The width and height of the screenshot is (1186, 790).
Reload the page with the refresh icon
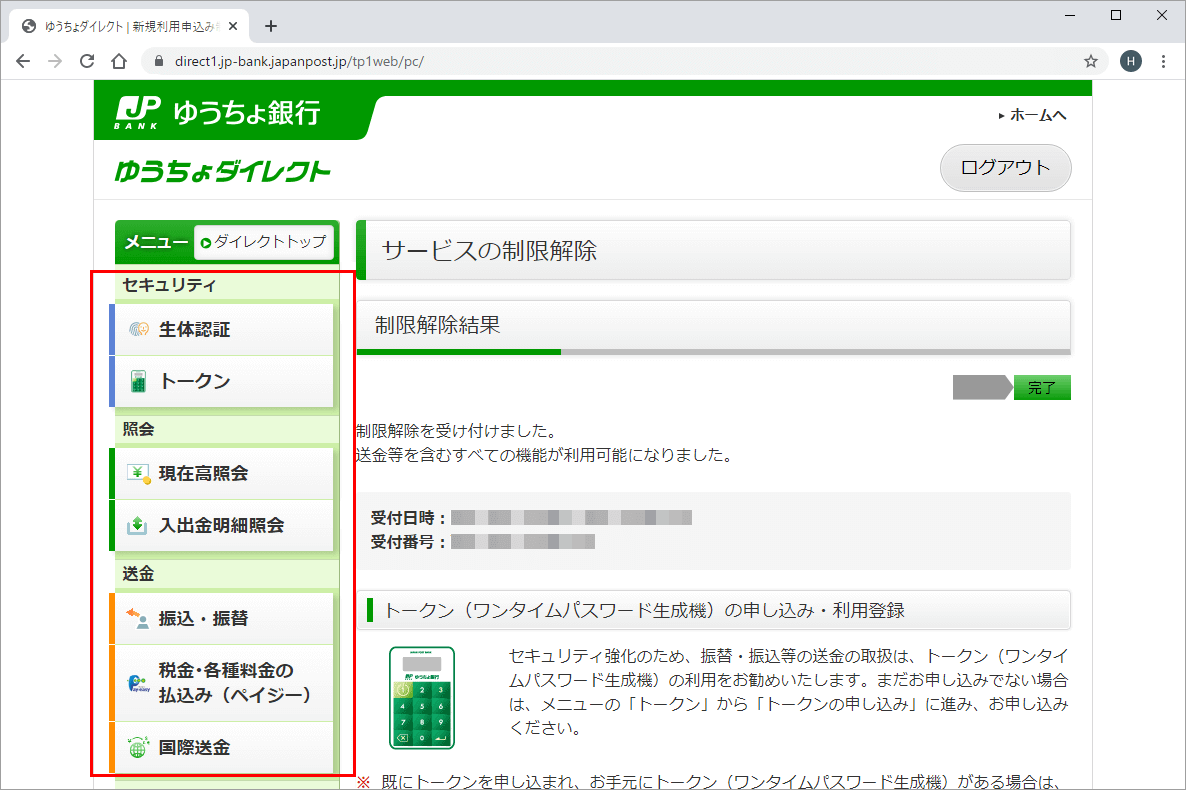(87, 61)
